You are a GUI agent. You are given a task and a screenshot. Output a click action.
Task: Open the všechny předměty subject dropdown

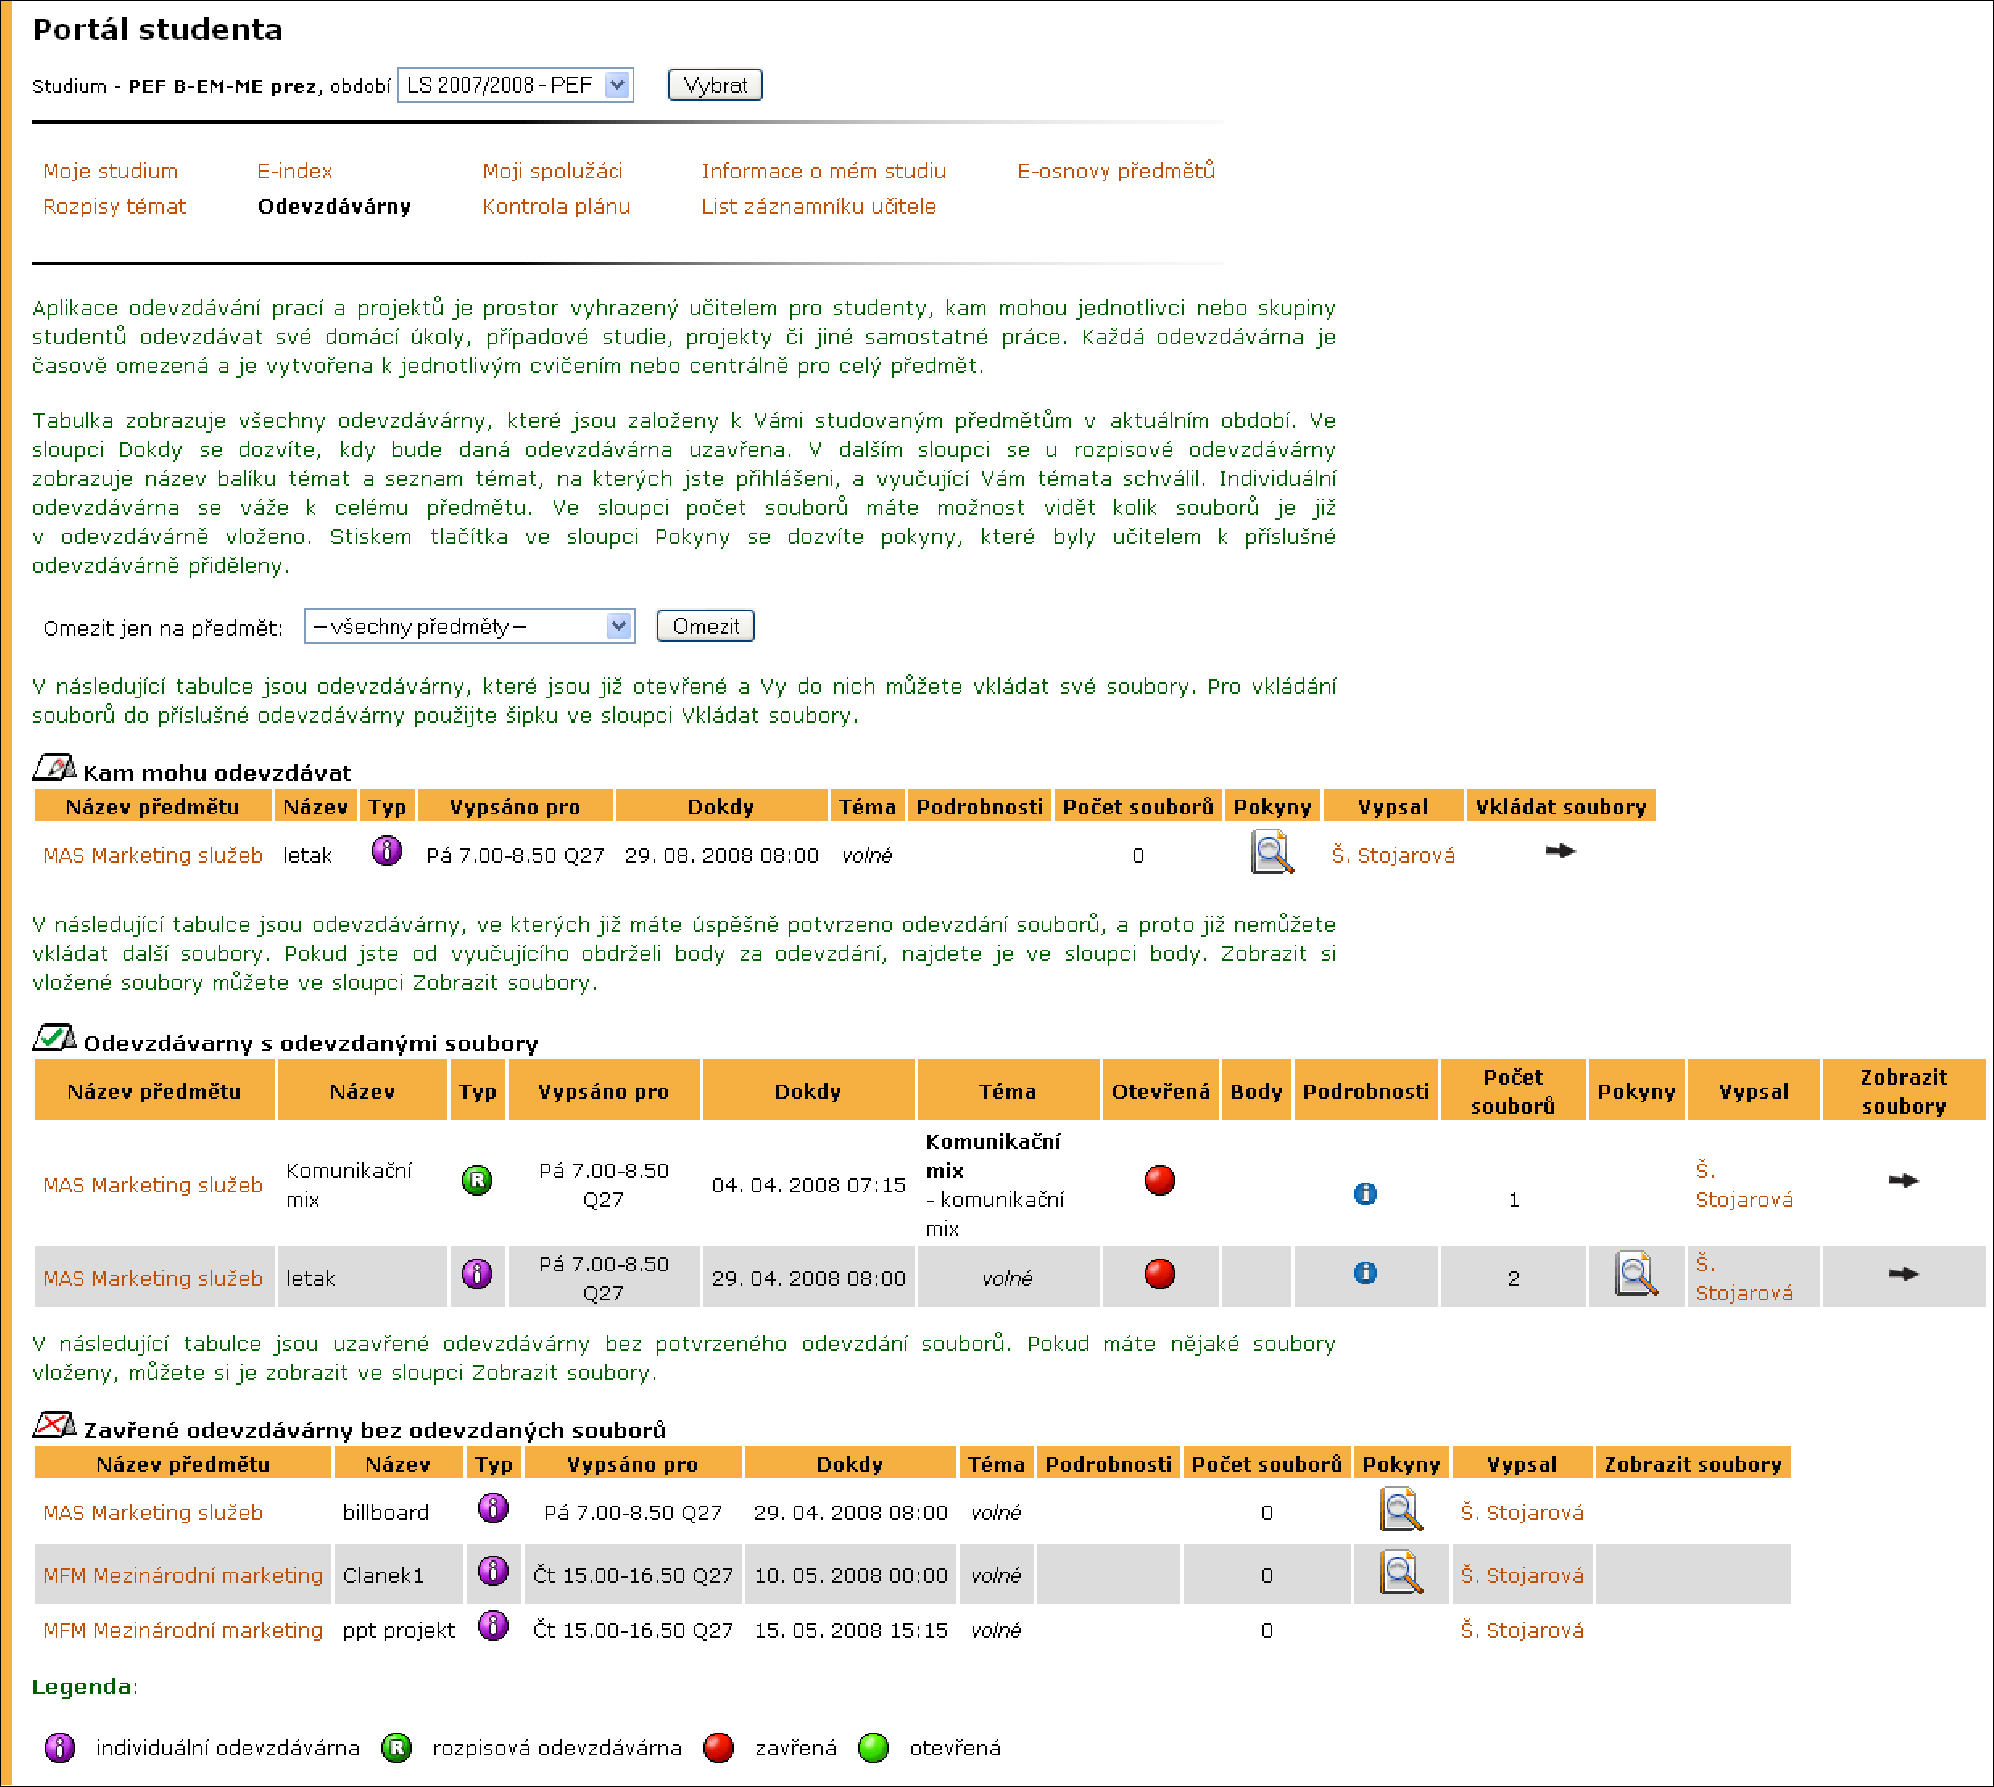click(x=470, y=627)
